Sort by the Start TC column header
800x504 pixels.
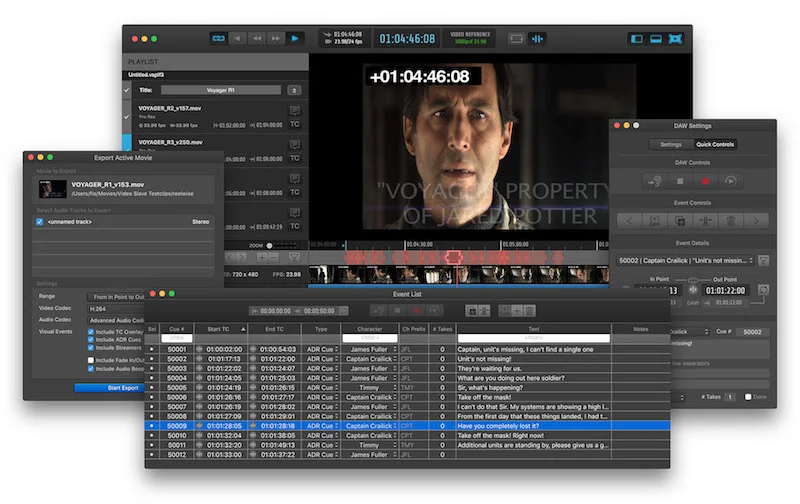[220, 329]
